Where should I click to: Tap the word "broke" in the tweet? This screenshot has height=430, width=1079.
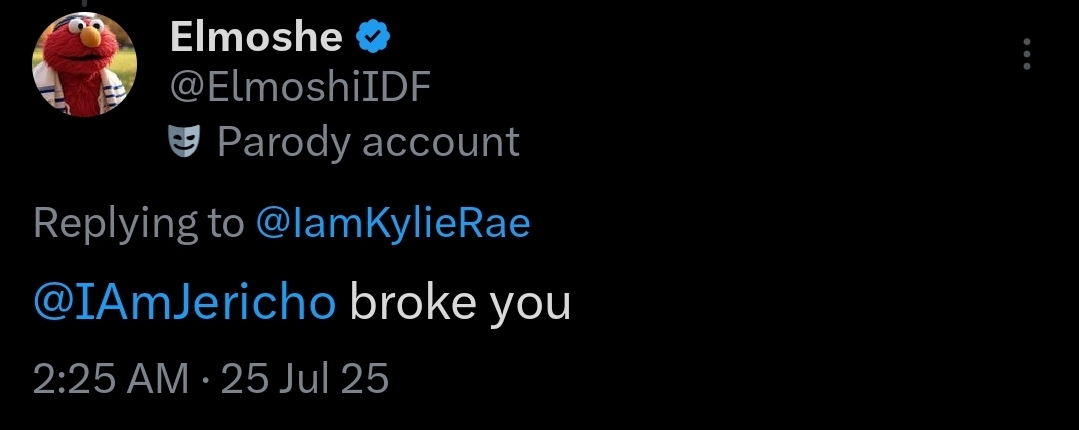(x=412, y=302)
